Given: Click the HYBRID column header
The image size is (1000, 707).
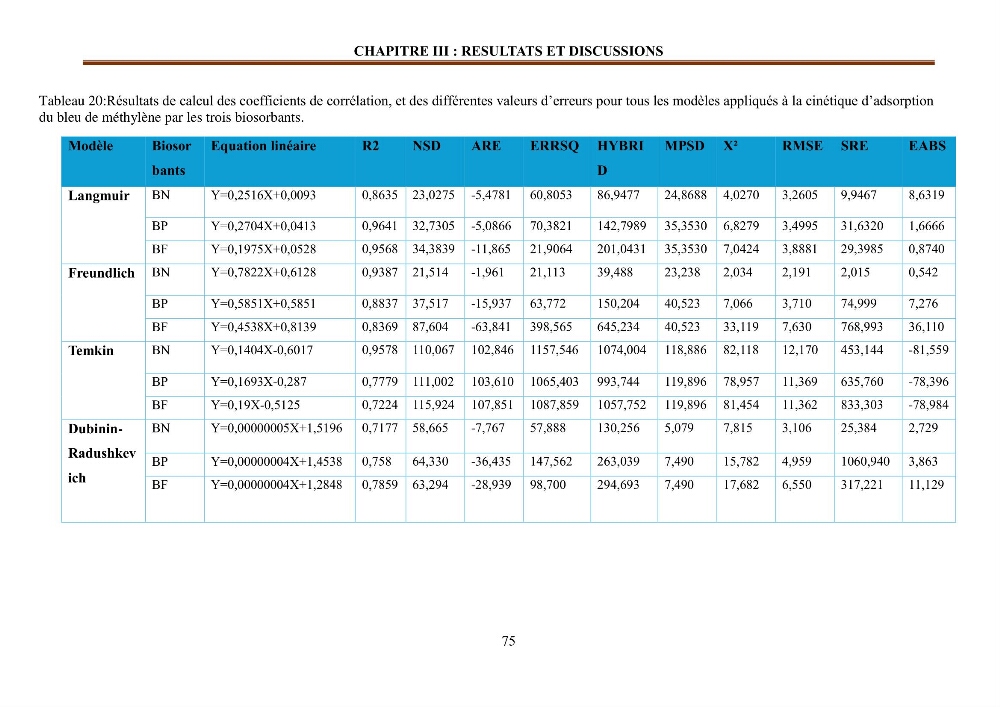Looking at the screenshot, I should (x=620, y=158).
